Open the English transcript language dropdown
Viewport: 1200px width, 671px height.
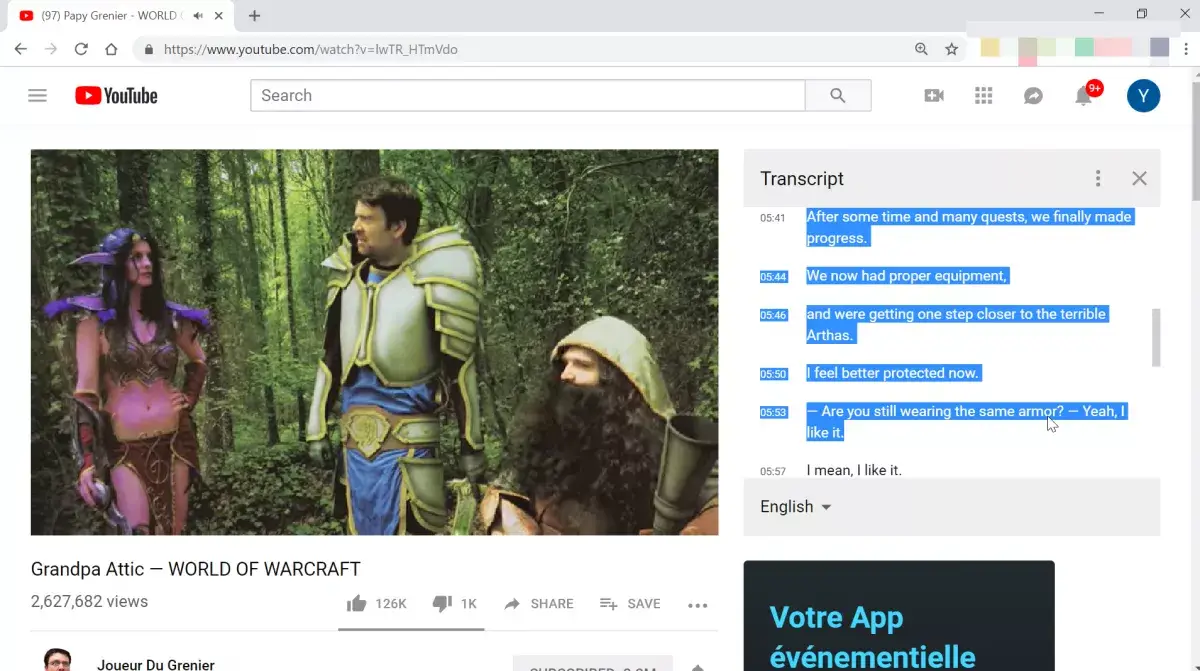(793, 507)
